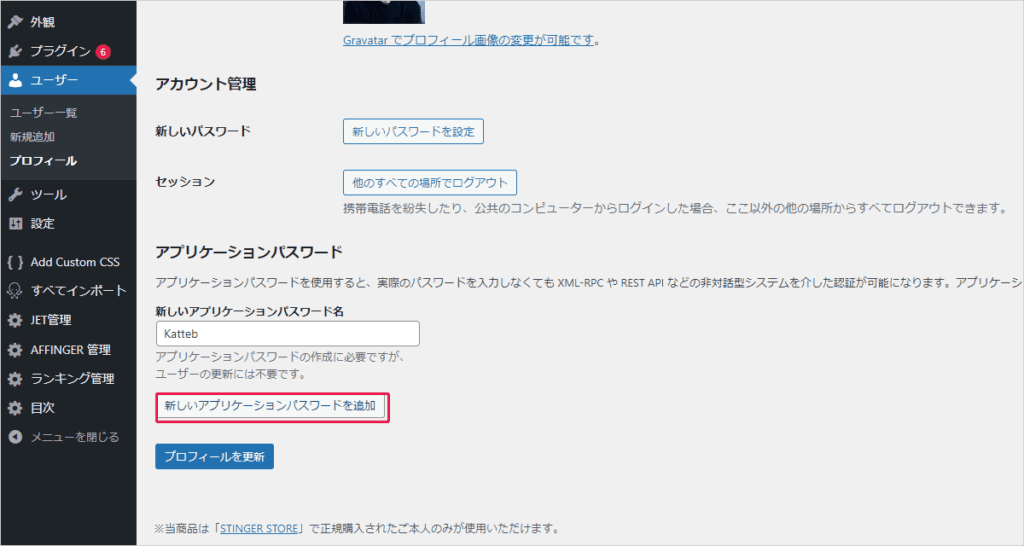Click the メニューを閉じる collapse arrow icon
This screenshot has width=1024, height=546.
(x=15, y=437)
